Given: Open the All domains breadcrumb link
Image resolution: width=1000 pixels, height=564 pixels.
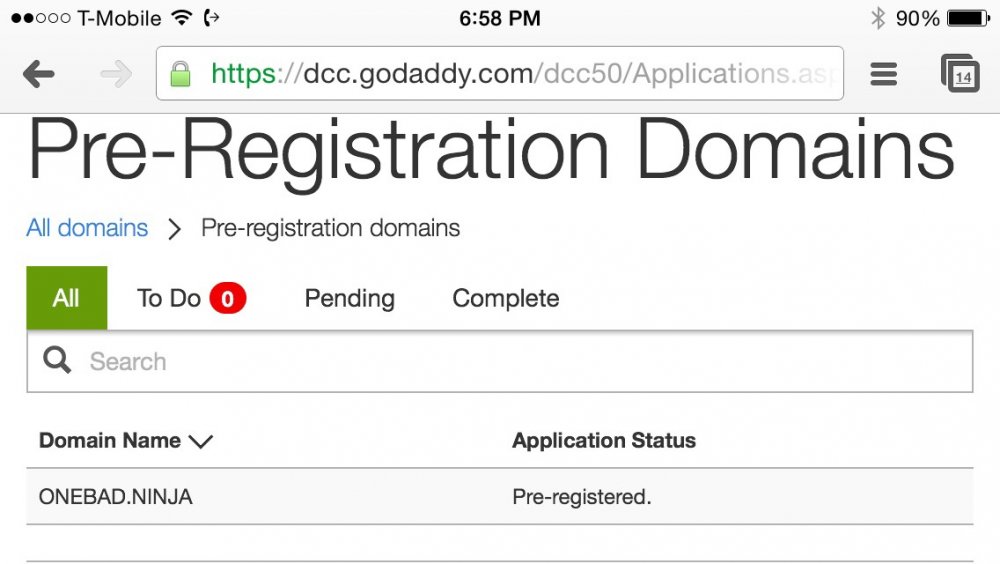Looking at the screenshot, I should [x=87, y=228].
